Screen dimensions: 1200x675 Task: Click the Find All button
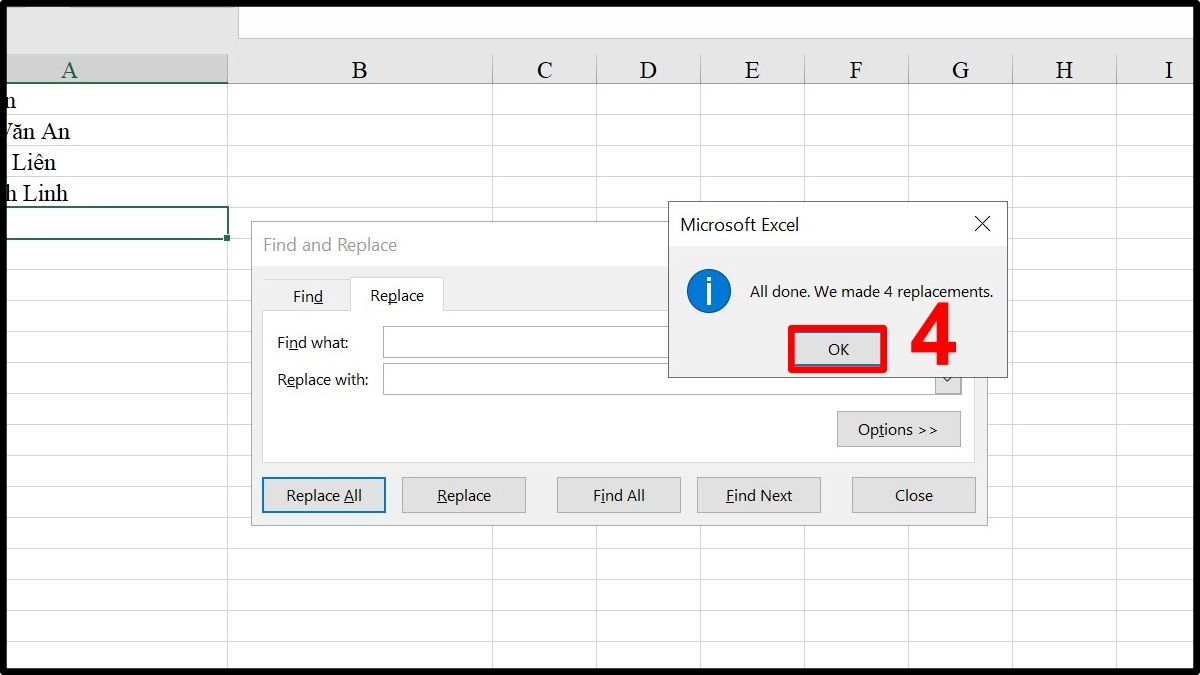[618, 495]
